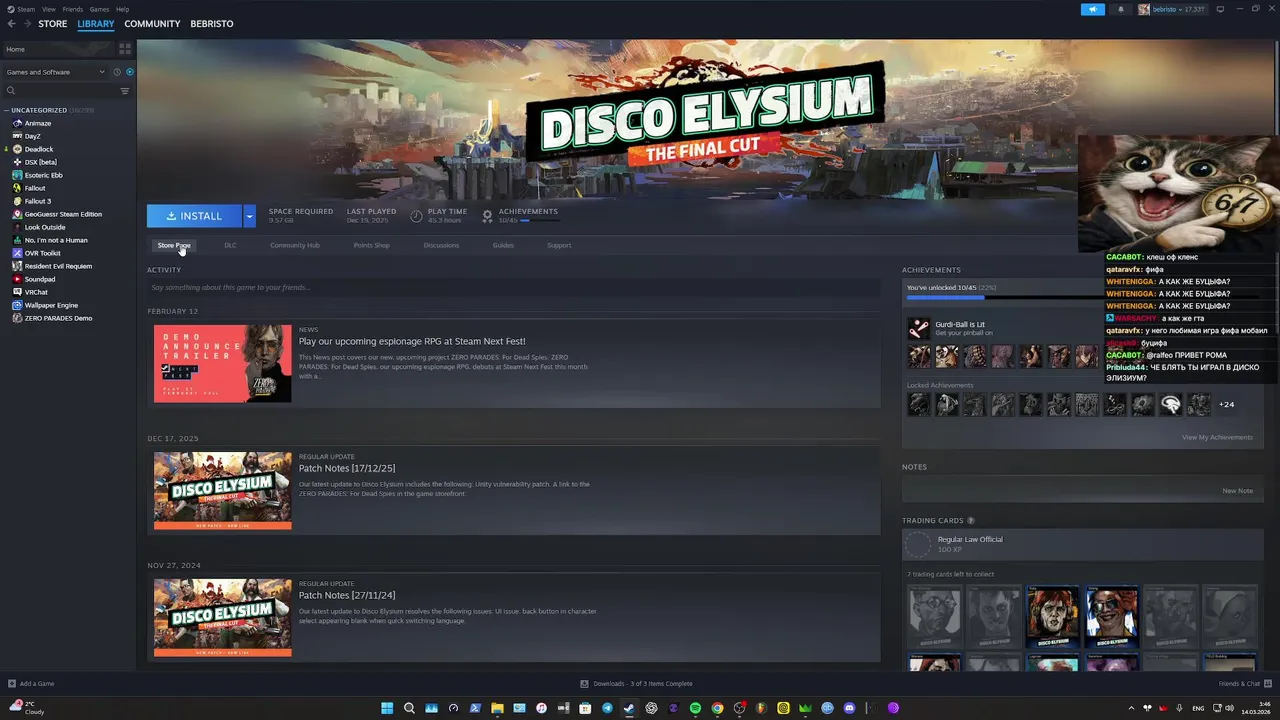Open the Support link
Viewport: 1280px width, 720px height.
click(559, 245)
